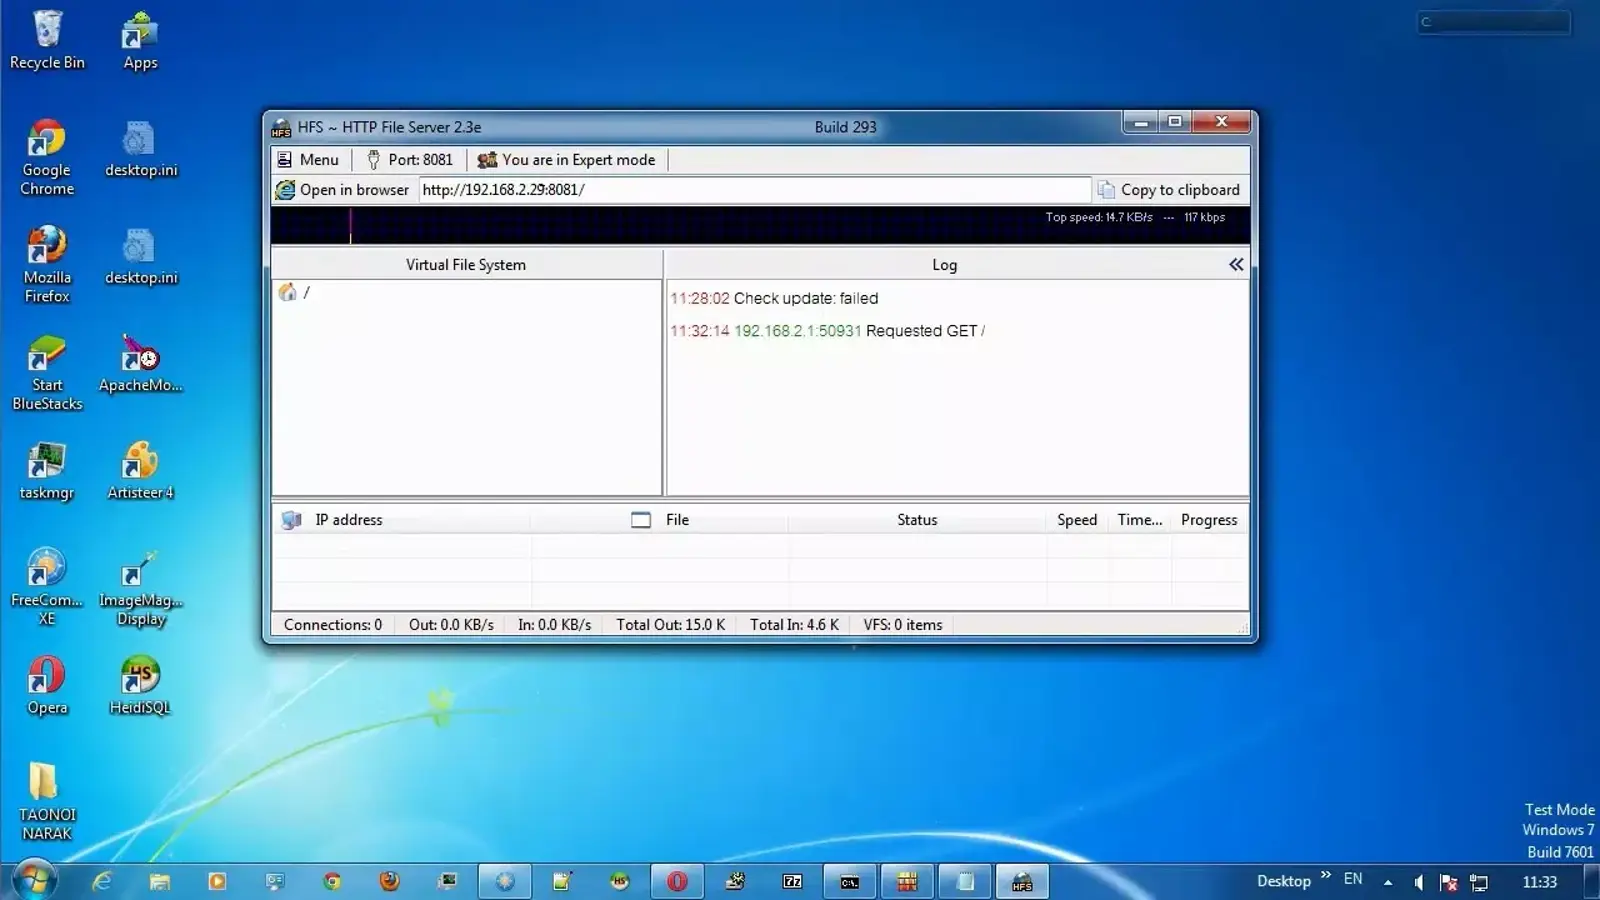The height and width of the screenshot is (900, 1600).
Task: Collapse the Log panel with double chevron
Action: pos(1236,265)
